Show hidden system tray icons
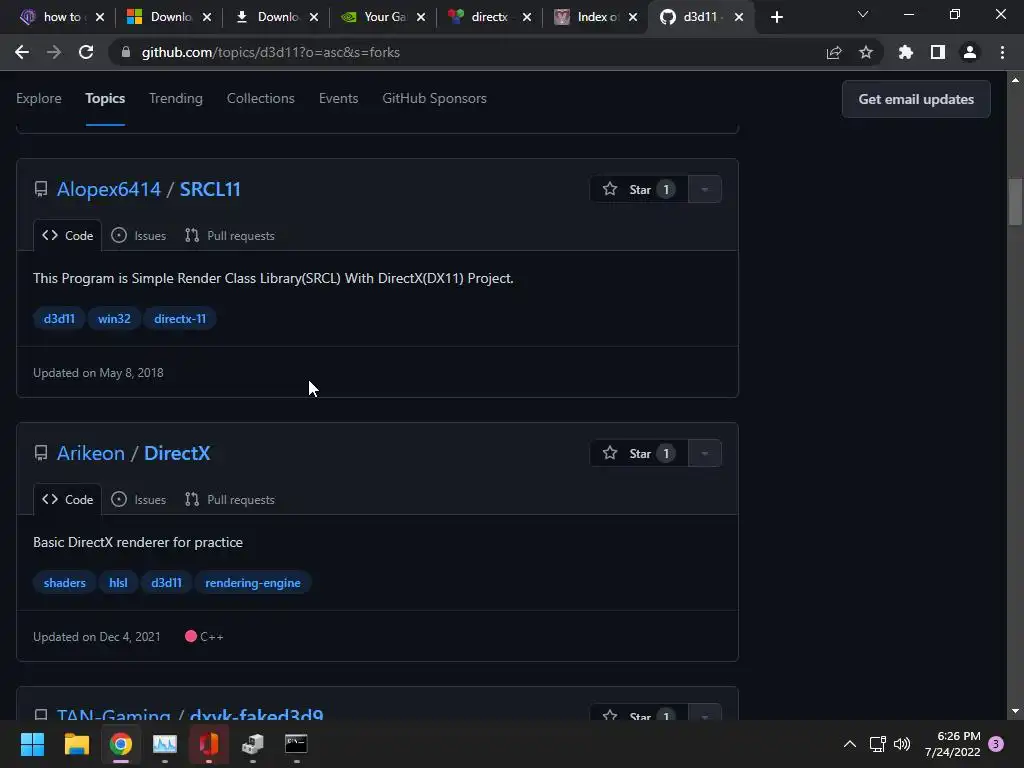Screen dimensions: 1024x768 click(x=850, y=744)
